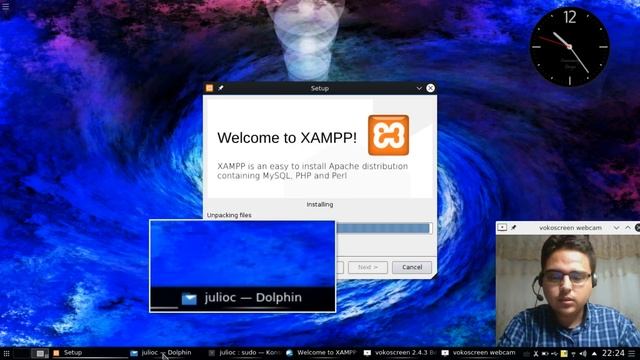Click the virtual desktop pager on the taskbar
Image resolution: width=640 pixels, height=360 pixels.
point(31,353)
